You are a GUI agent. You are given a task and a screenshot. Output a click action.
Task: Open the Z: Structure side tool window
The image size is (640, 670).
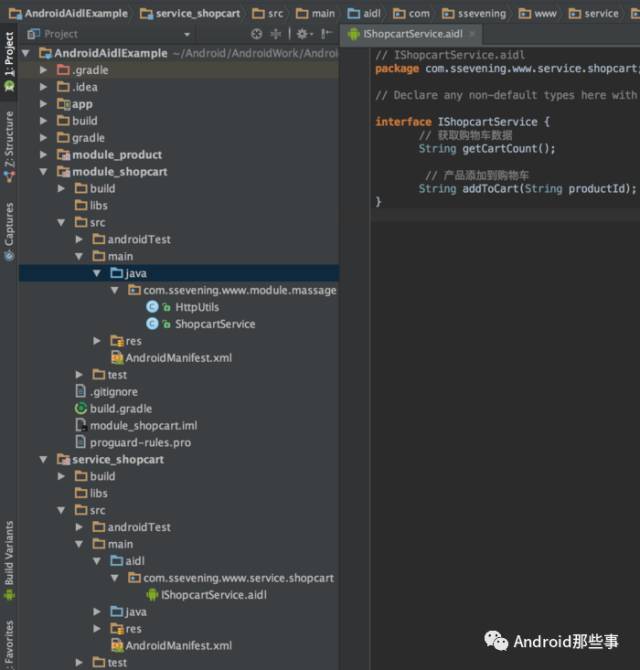pyautogui.click(x=9, y=147)
